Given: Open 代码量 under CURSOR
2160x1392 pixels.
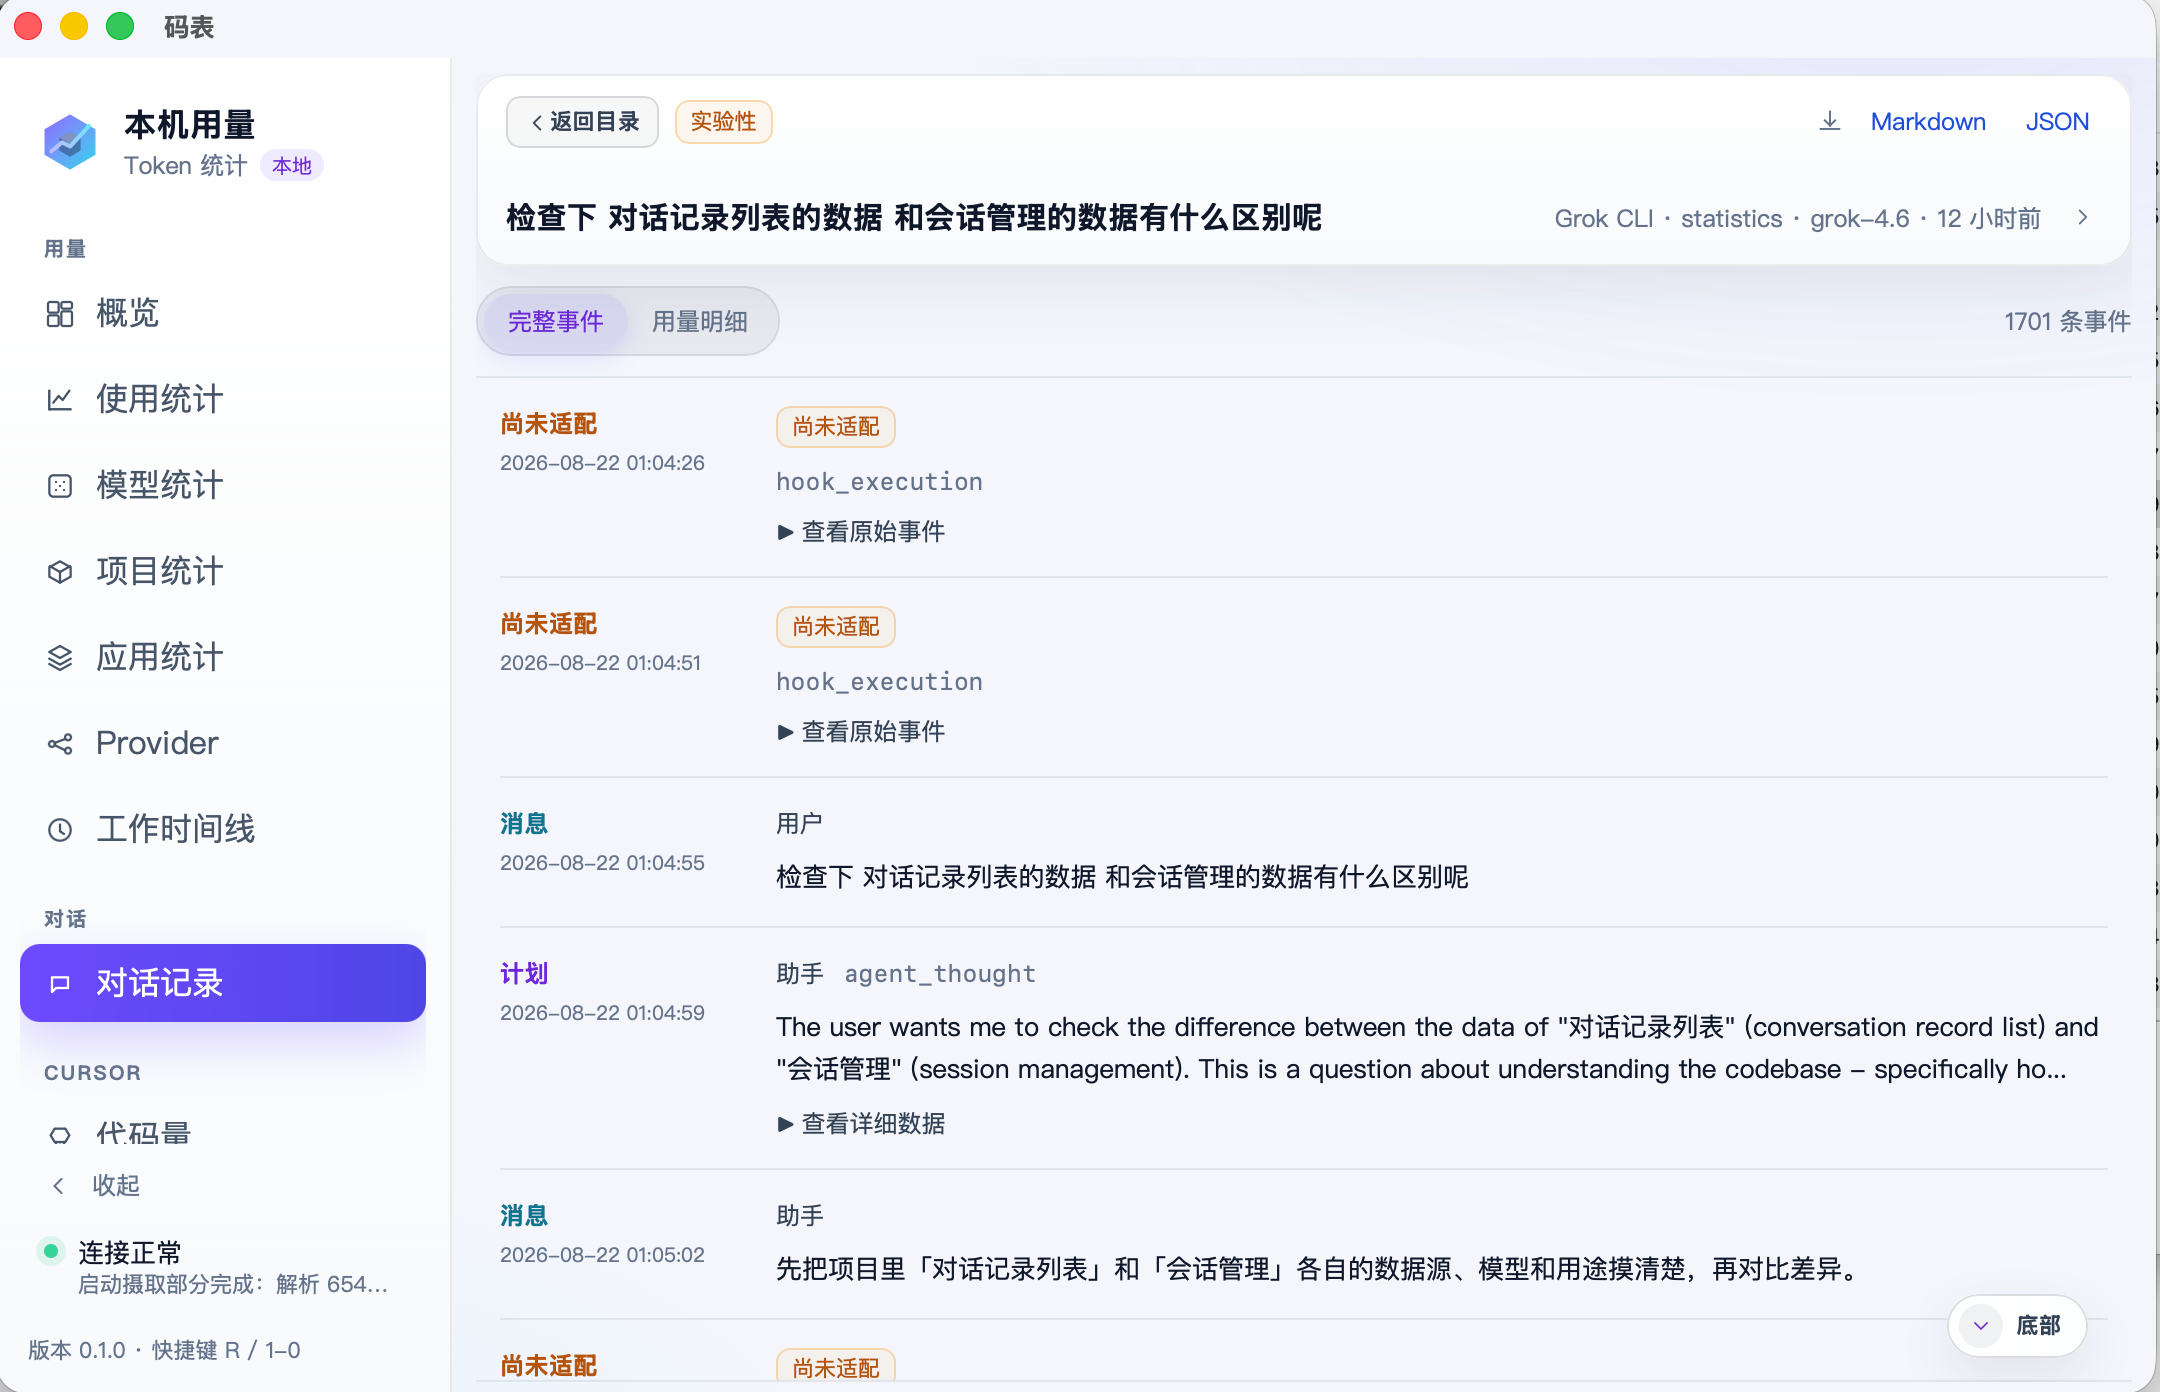Looking at the screenshot, I should click(223, 1135).
